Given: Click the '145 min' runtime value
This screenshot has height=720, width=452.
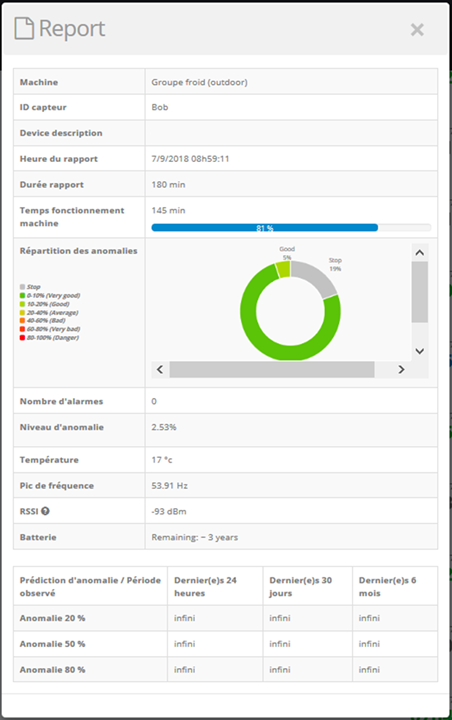Looking at the screenshot, I should pyautogui.click(x=168, y=210).
